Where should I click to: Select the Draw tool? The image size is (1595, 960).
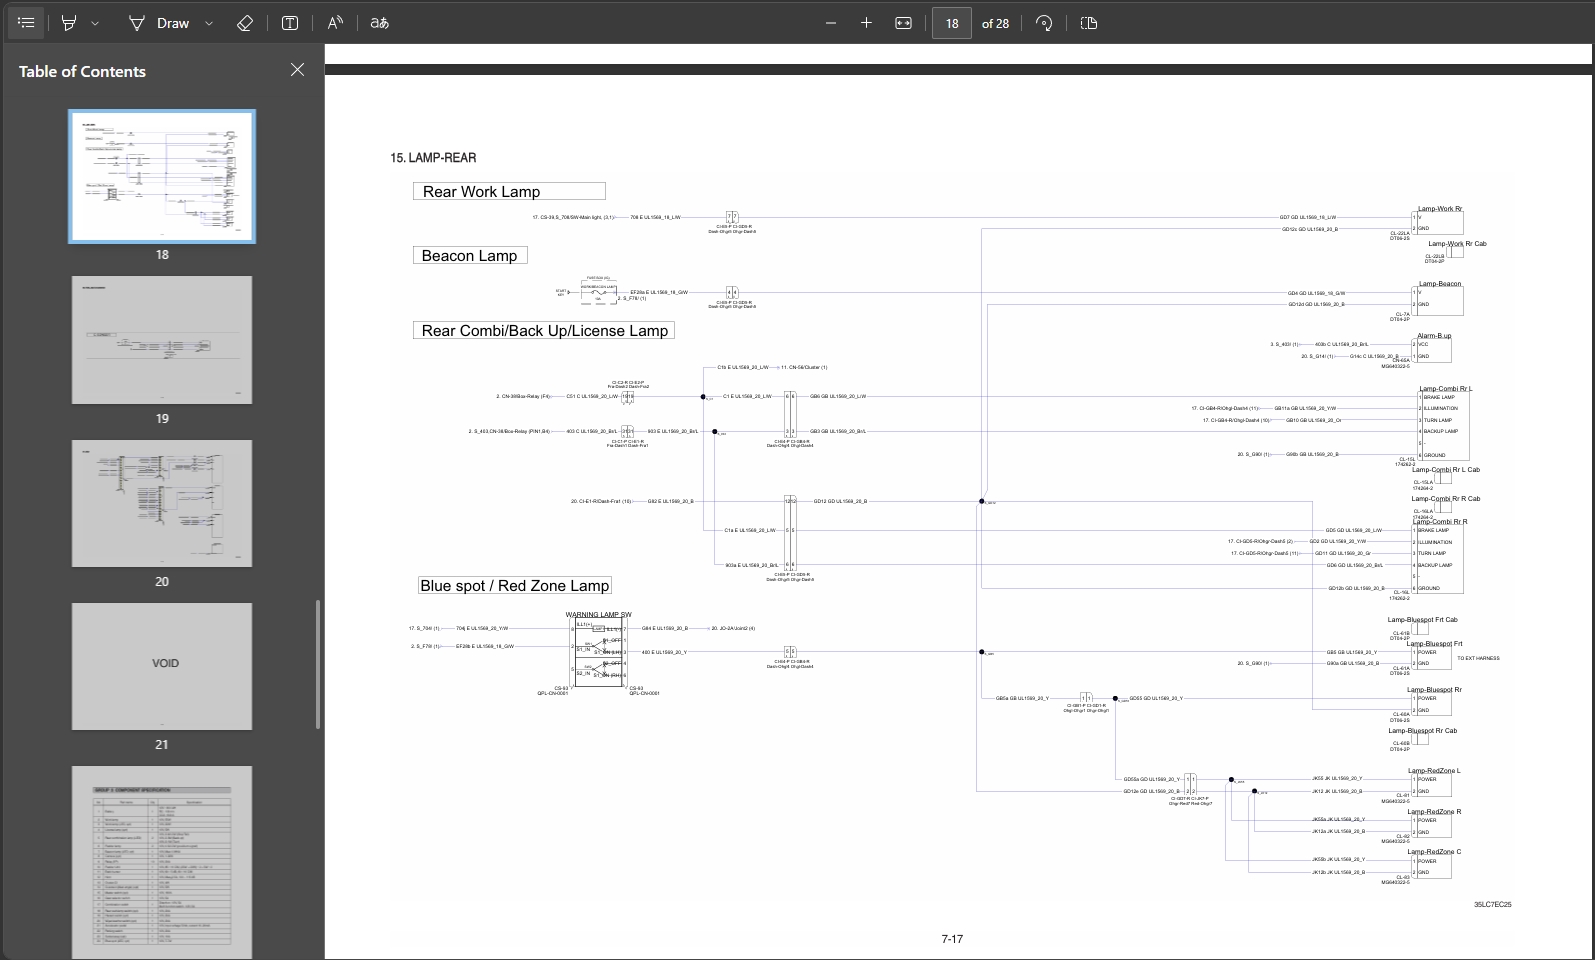click(159, 23)
